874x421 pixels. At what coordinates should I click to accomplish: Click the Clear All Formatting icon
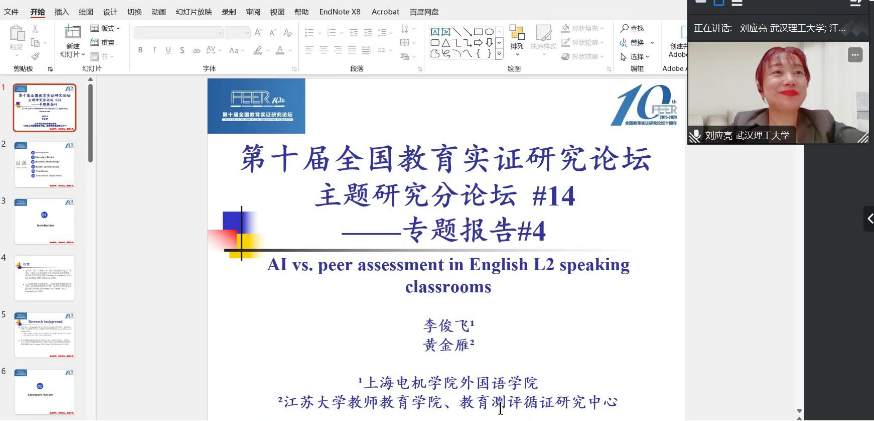click(x=287, y=32)
